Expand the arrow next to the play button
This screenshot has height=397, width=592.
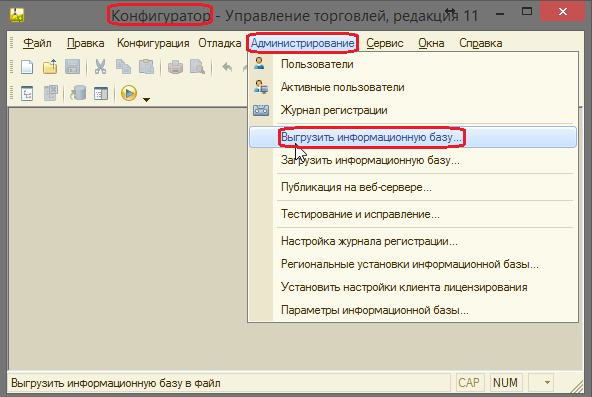[146, 99]
